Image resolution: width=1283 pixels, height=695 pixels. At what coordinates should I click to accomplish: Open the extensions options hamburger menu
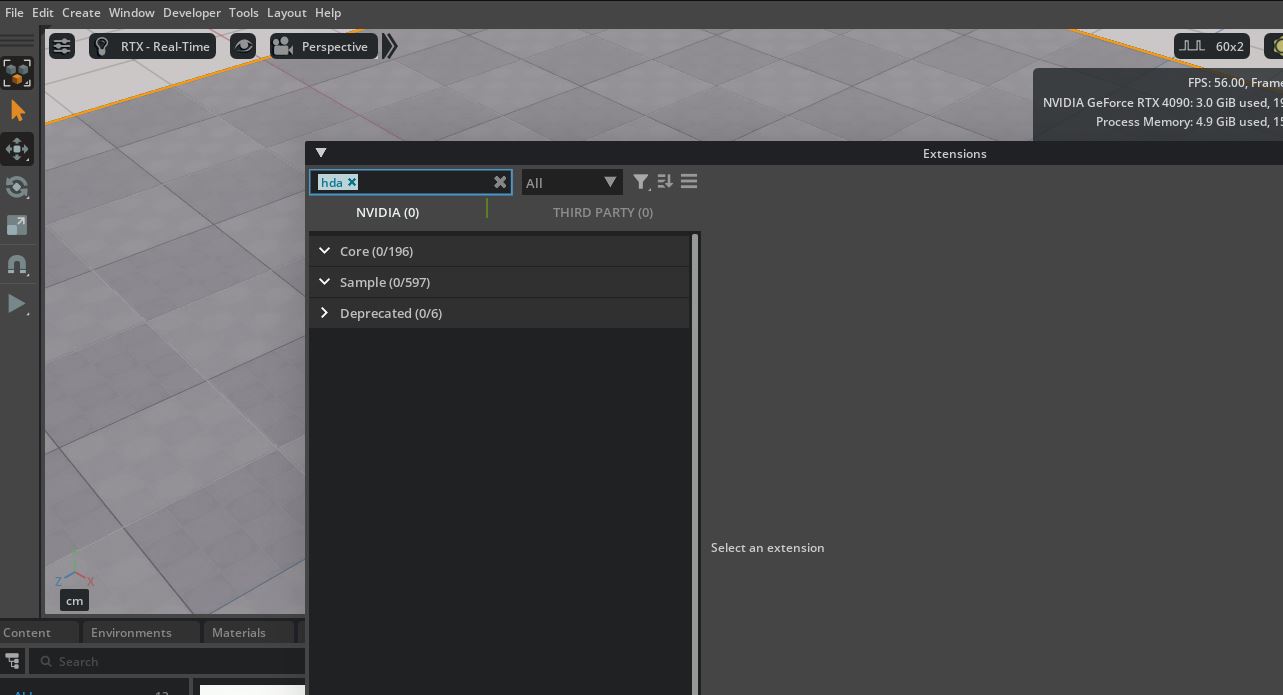(689, 182)
